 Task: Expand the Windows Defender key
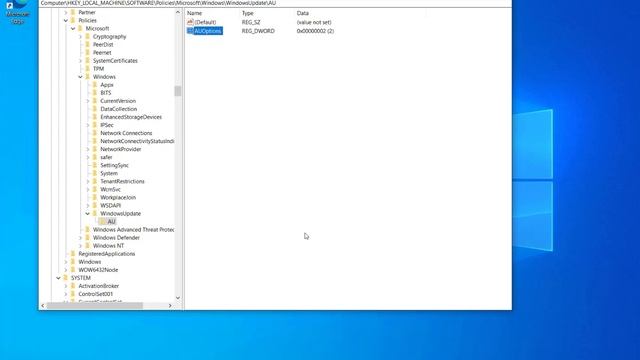click(x=80, y=238)
